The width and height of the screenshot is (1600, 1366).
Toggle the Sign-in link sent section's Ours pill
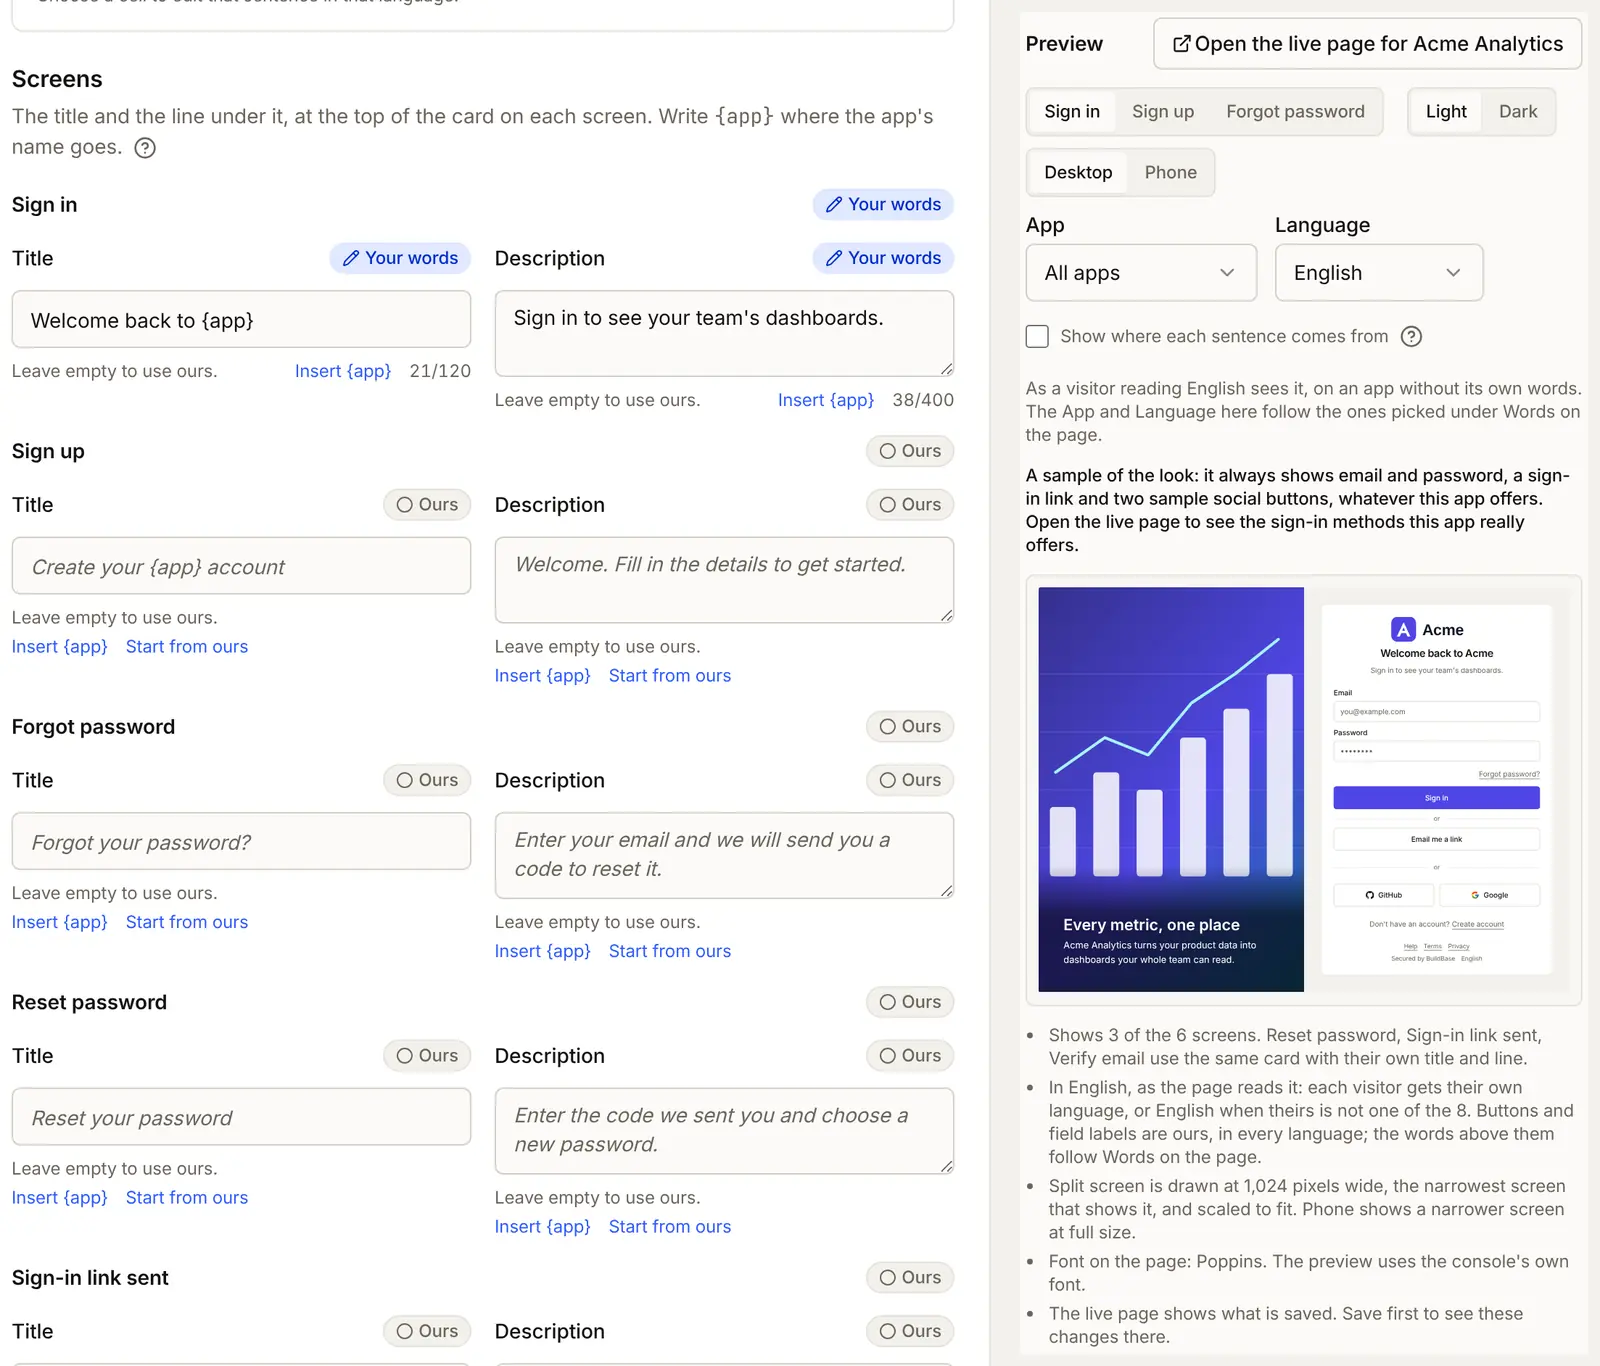(x=910, y=1278)
